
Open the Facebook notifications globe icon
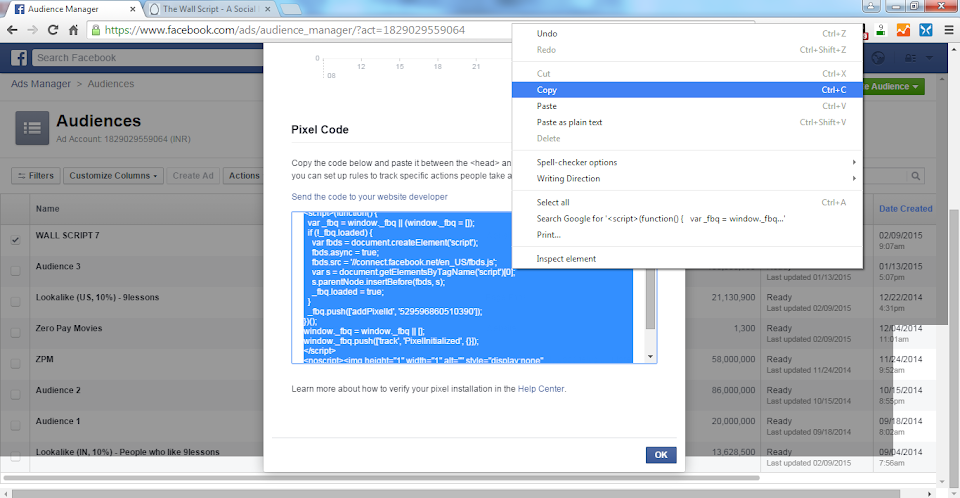(x=879, y=58)
